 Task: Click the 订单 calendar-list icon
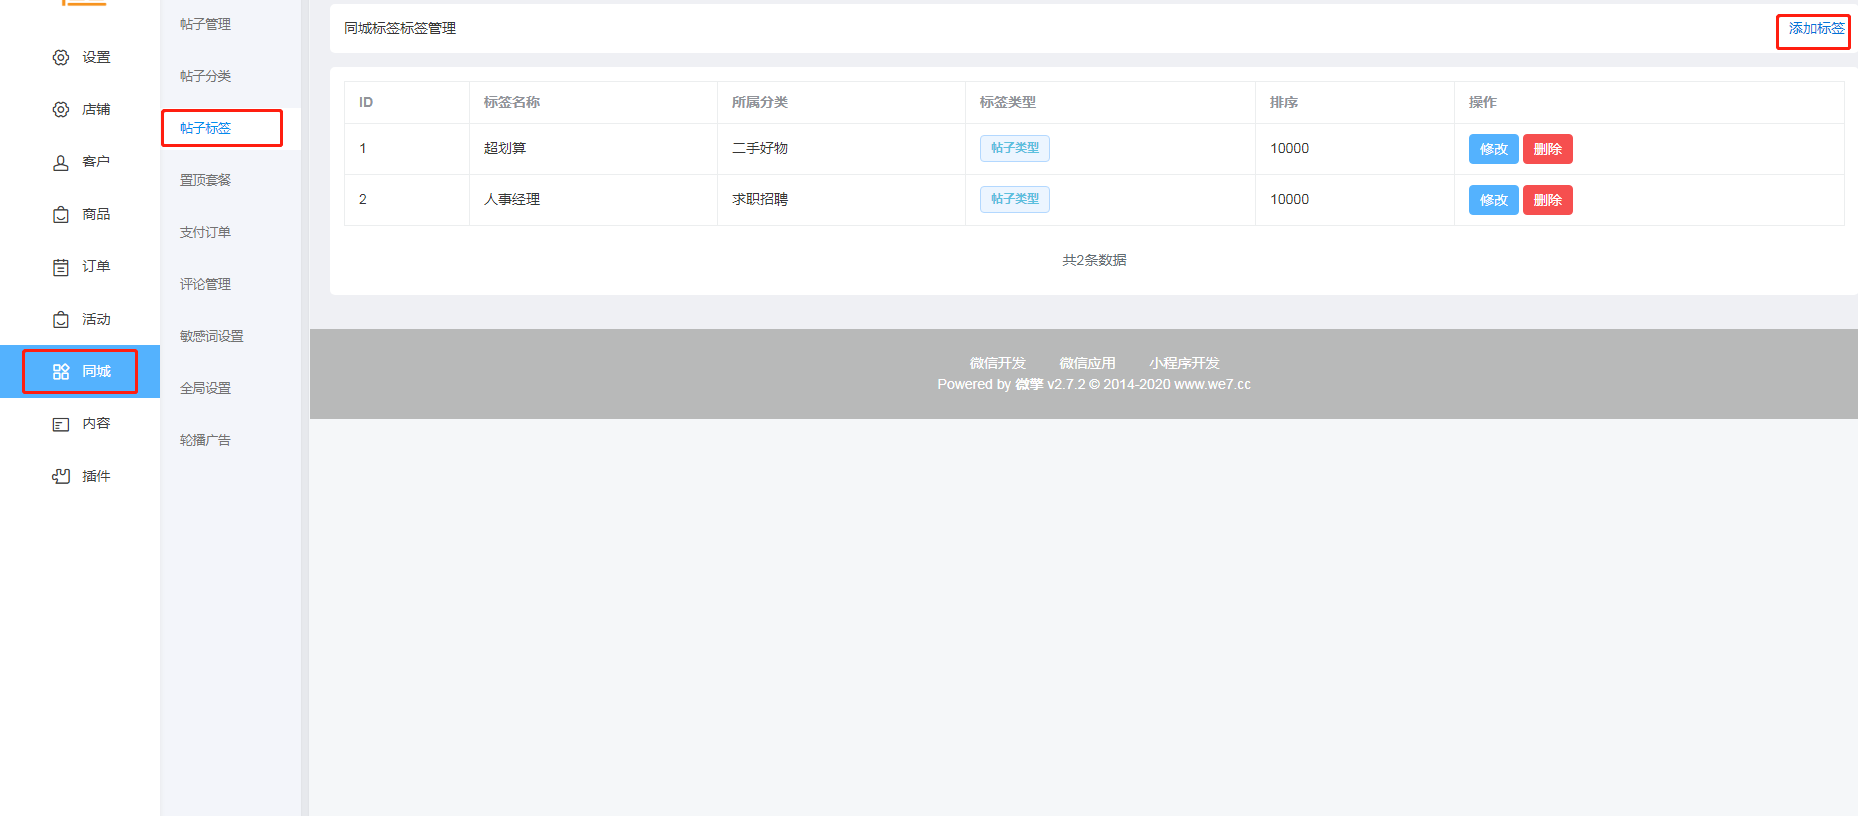61,267
